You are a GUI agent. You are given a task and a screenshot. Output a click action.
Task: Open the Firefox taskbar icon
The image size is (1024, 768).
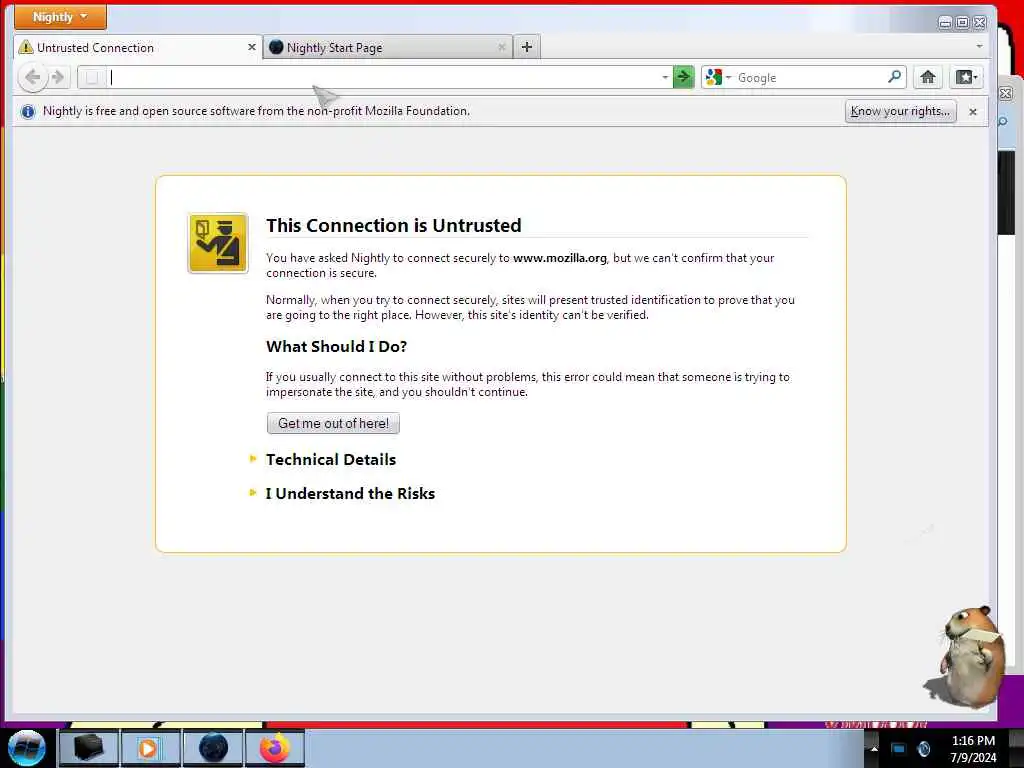tap(275, 748)
